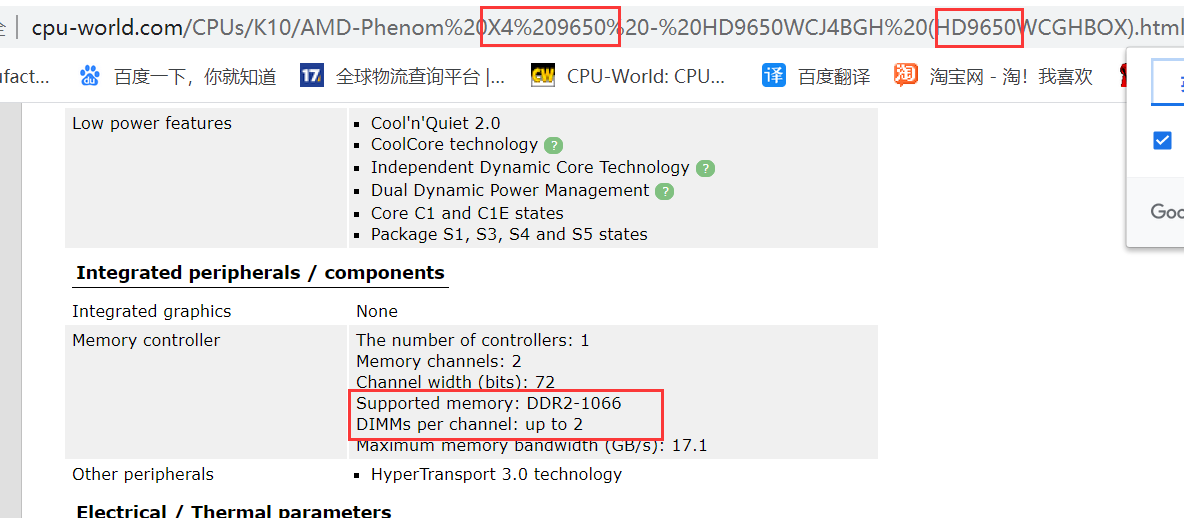
Task: Click the orange 淘 Taobao bookmark icon
Action: [x=906, y=75]
